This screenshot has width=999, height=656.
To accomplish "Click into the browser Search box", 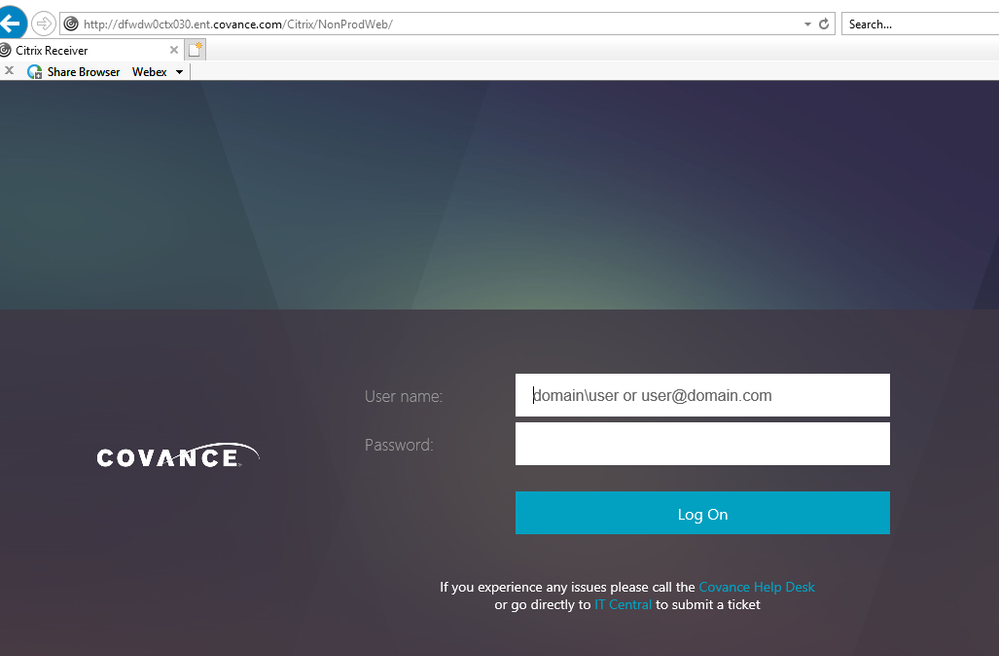I will tap(920, 24).
